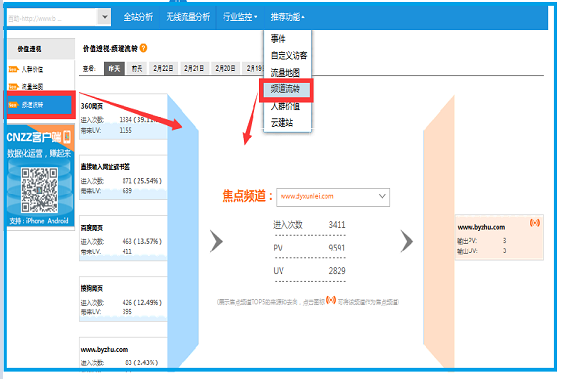
Task: Select the 2月20日 date tab
Action: [x=225, y=68]
